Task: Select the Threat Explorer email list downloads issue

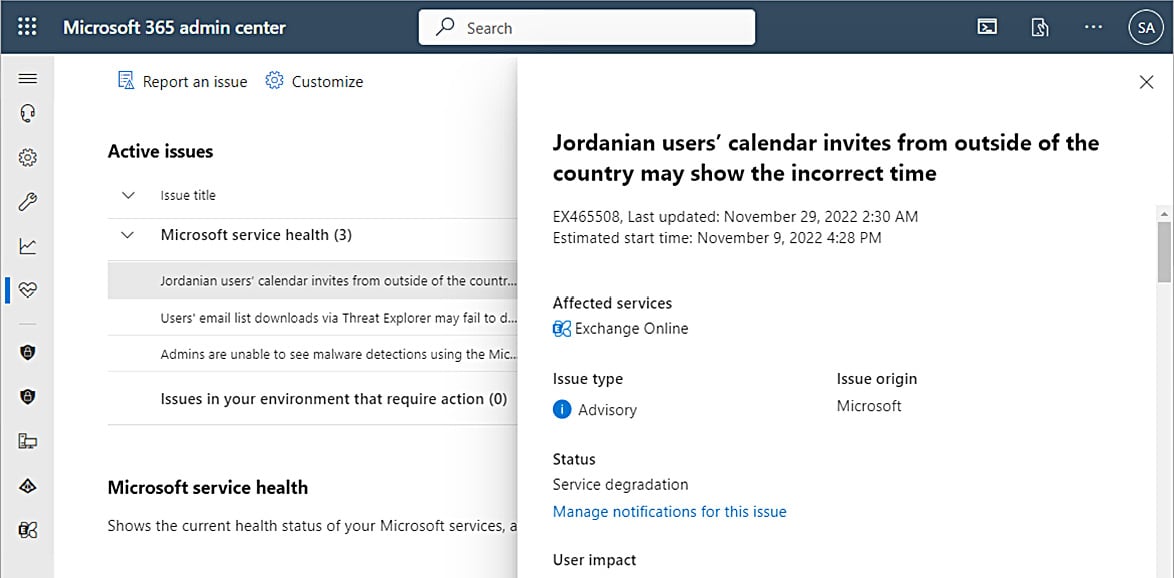Action: [313, 317]
